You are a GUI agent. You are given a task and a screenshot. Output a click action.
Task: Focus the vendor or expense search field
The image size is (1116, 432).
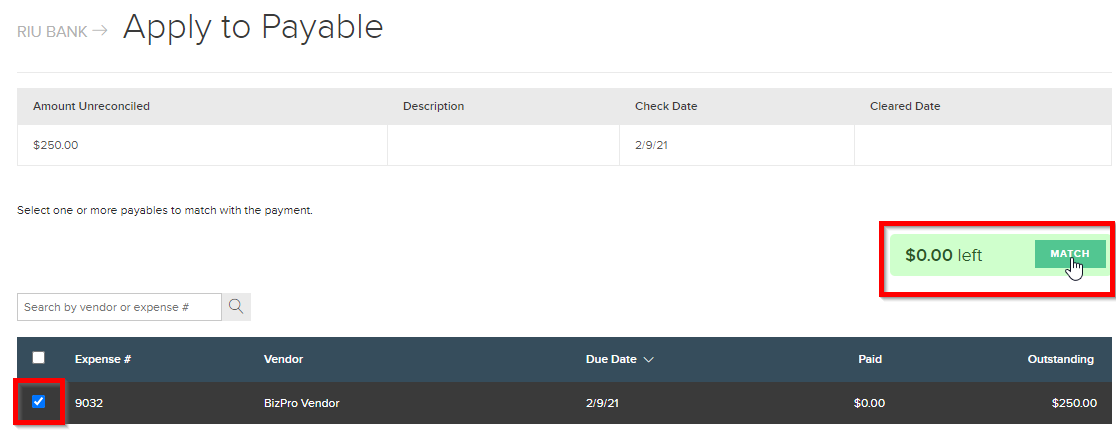[x=120, y=307]
